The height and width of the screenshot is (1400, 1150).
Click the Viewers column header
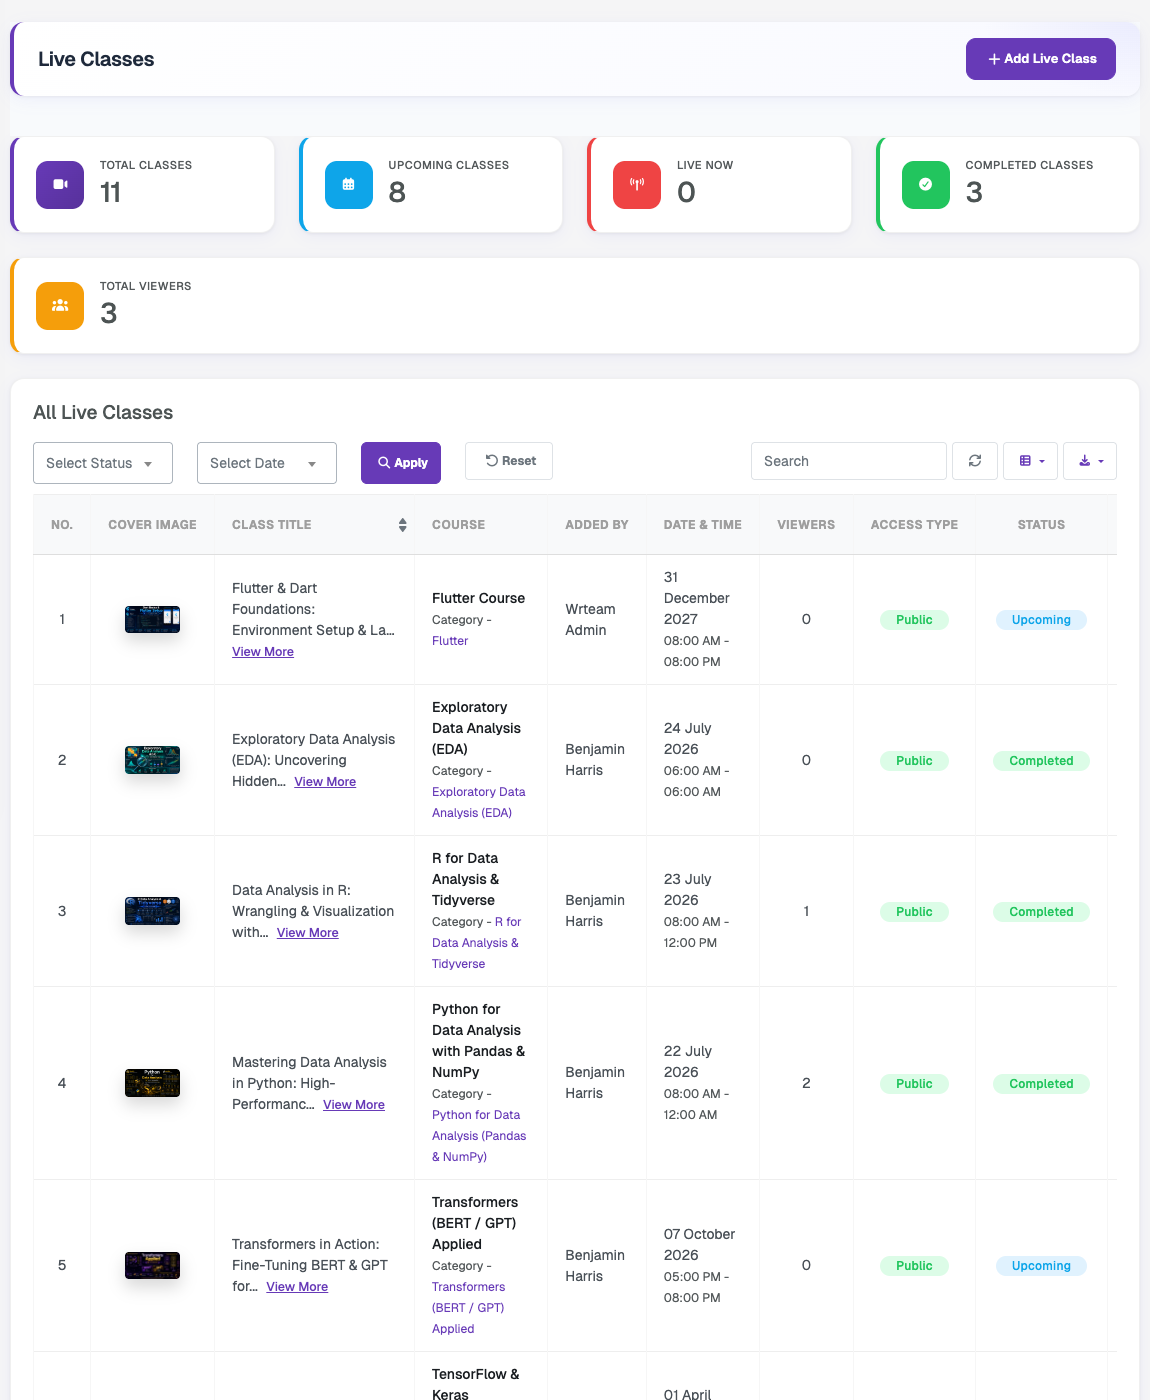point(806,525)
